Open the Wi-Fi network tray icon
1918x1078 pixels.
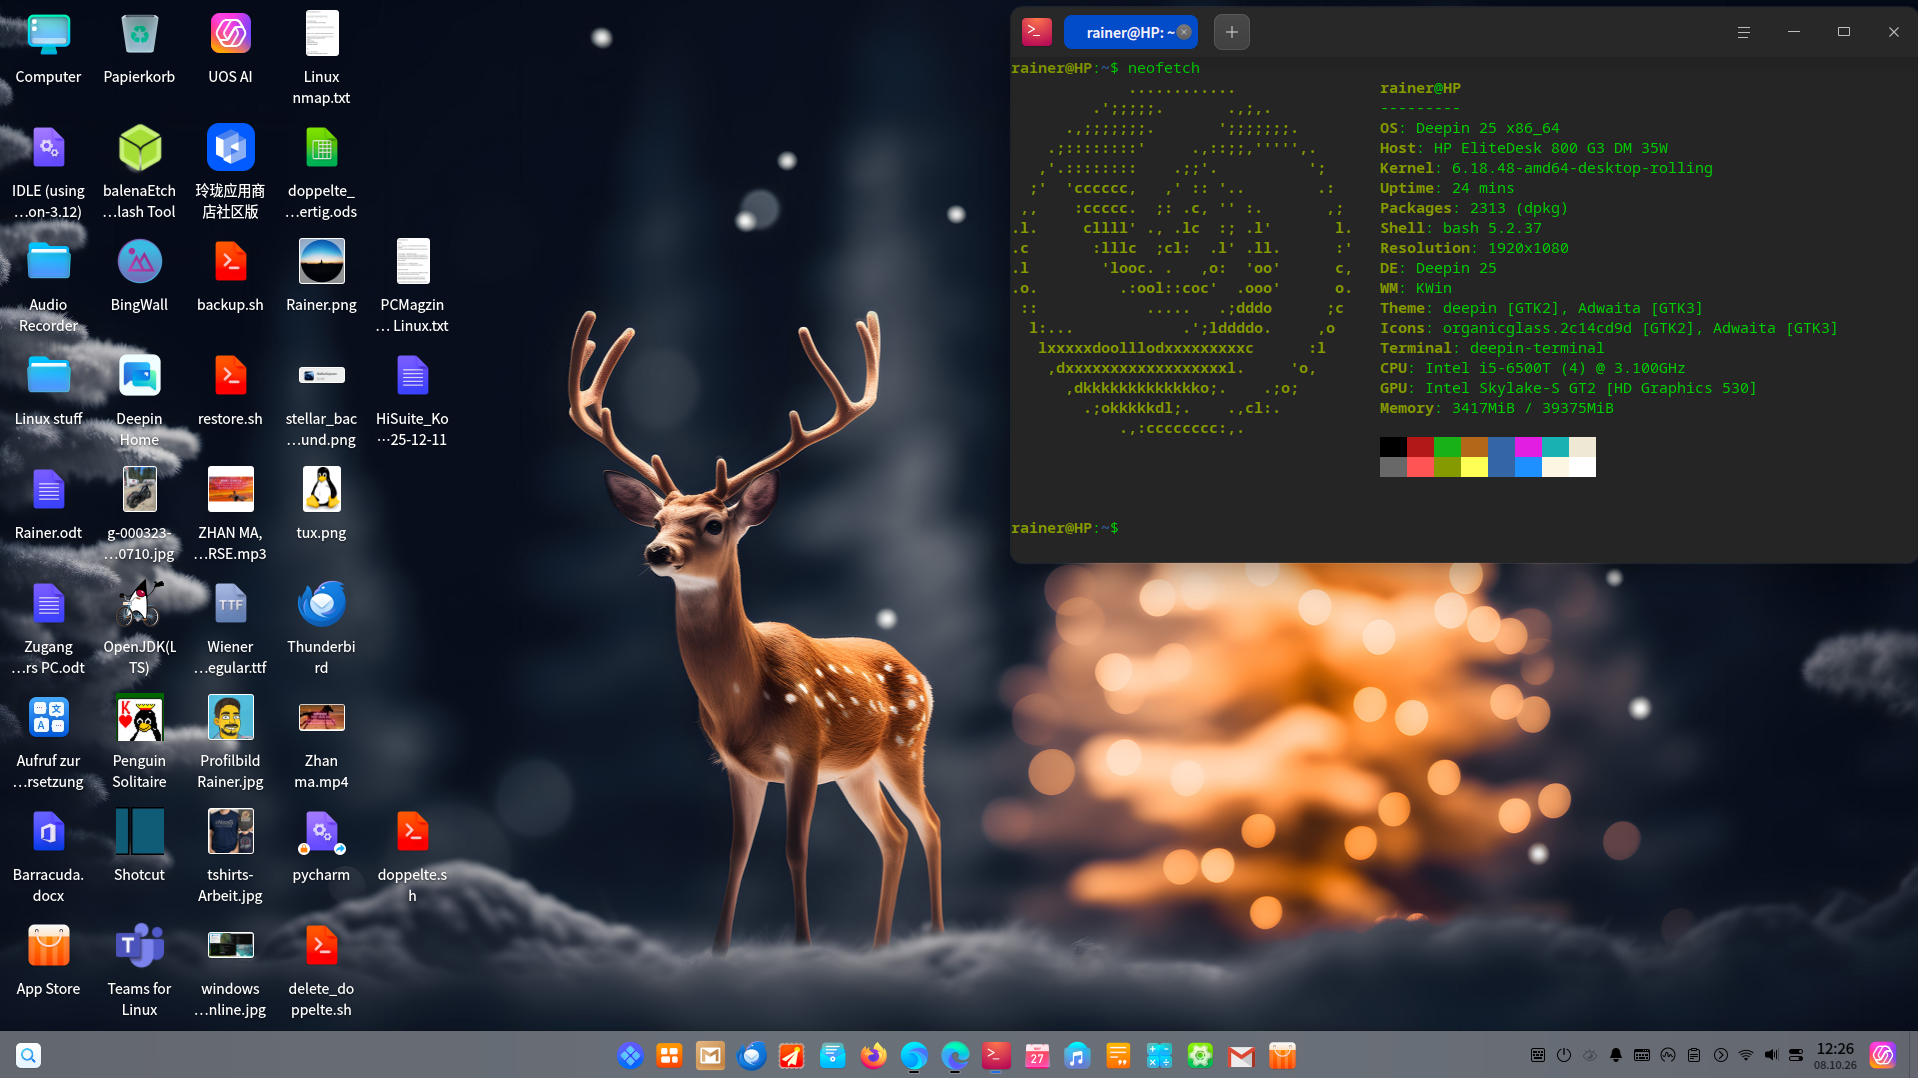click(1746, 1055)
